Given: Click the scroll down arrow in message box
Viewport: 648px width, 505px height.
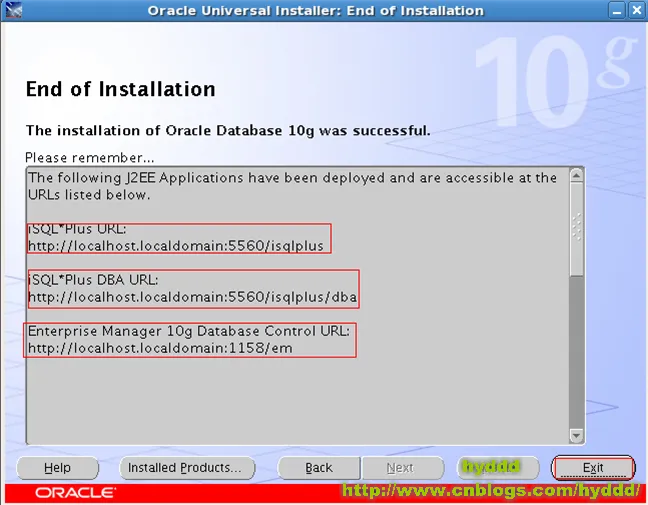Looking at the screenshot, I should coord(576,435).
